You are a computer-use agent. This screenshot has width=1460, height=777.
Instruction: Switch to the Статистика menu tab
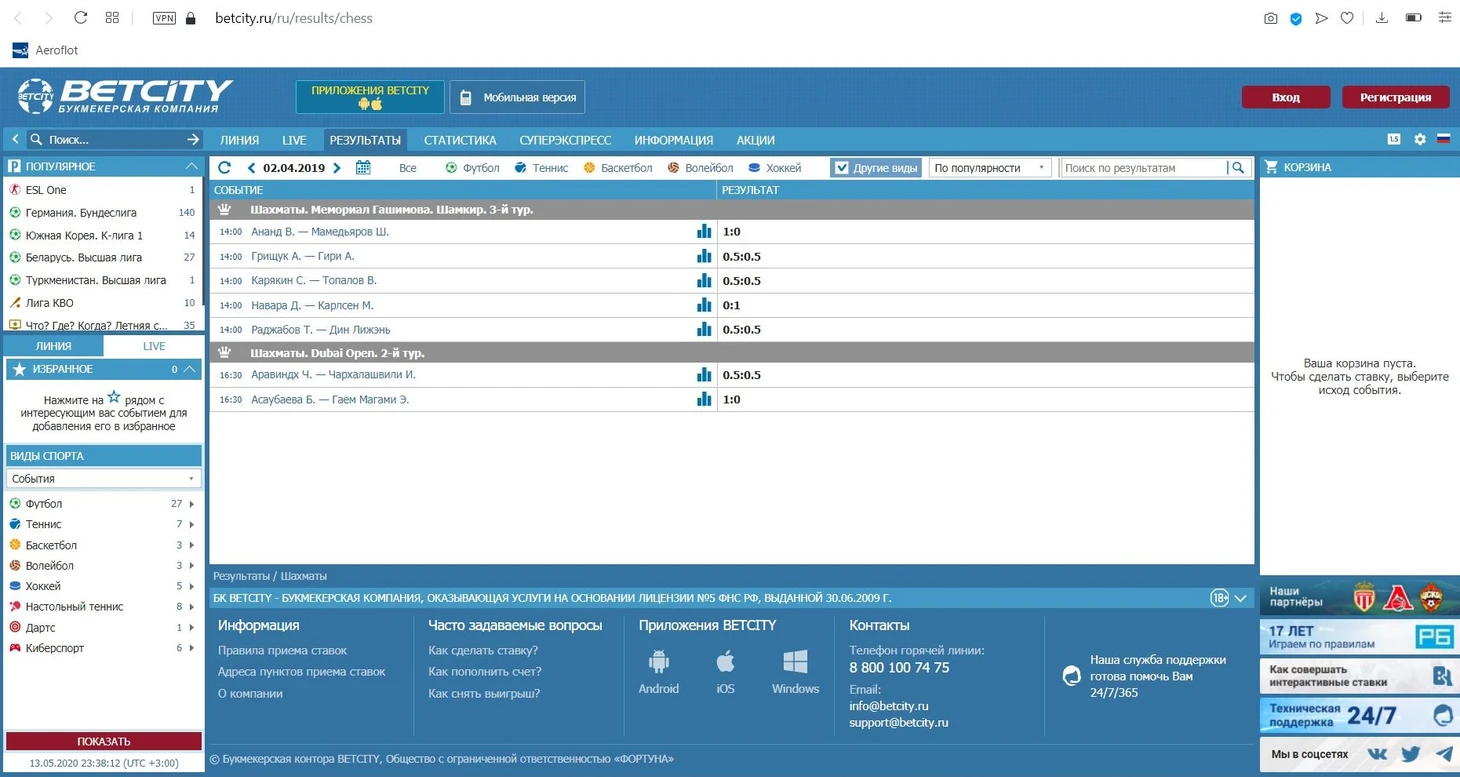460,140
